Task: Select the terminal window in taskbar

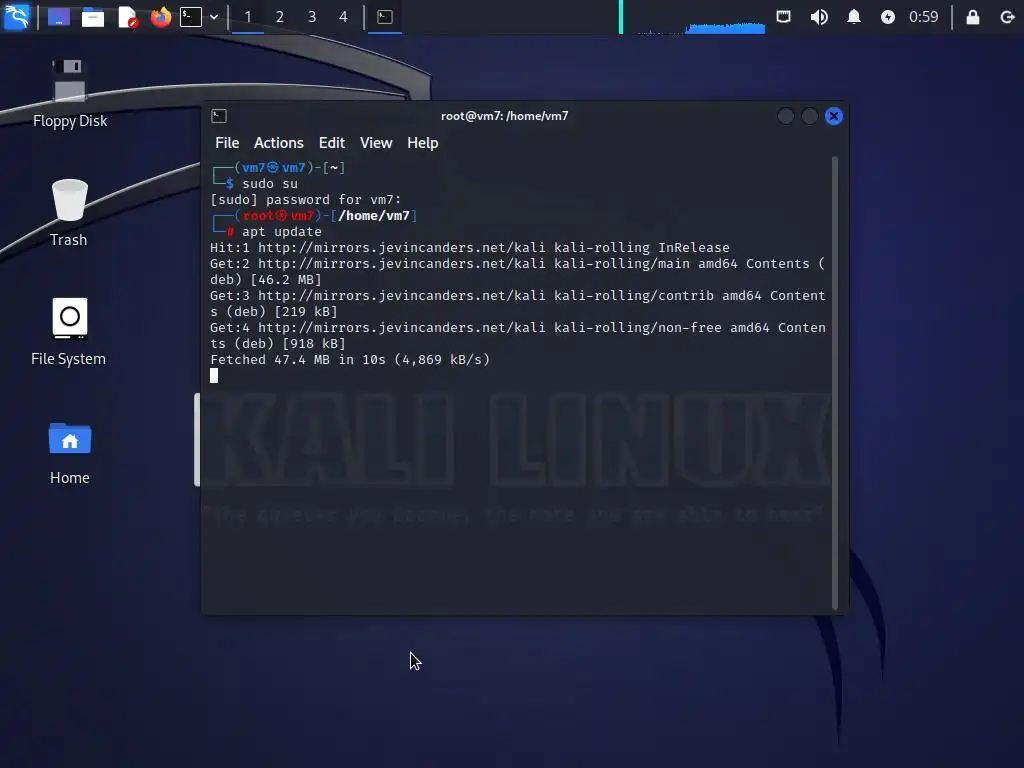Action: 385,17
